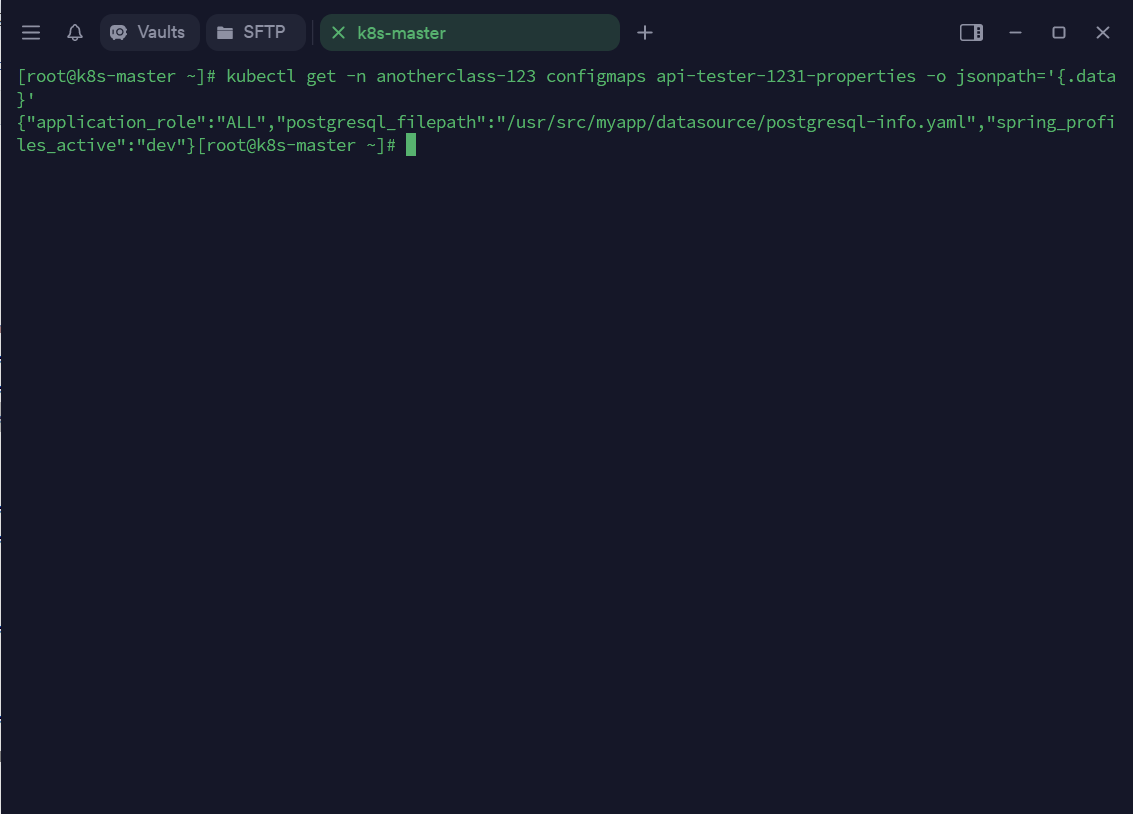Click "kubectl" in the command line
Viewport: 1133px width, 814px height.
coord(261,76)
